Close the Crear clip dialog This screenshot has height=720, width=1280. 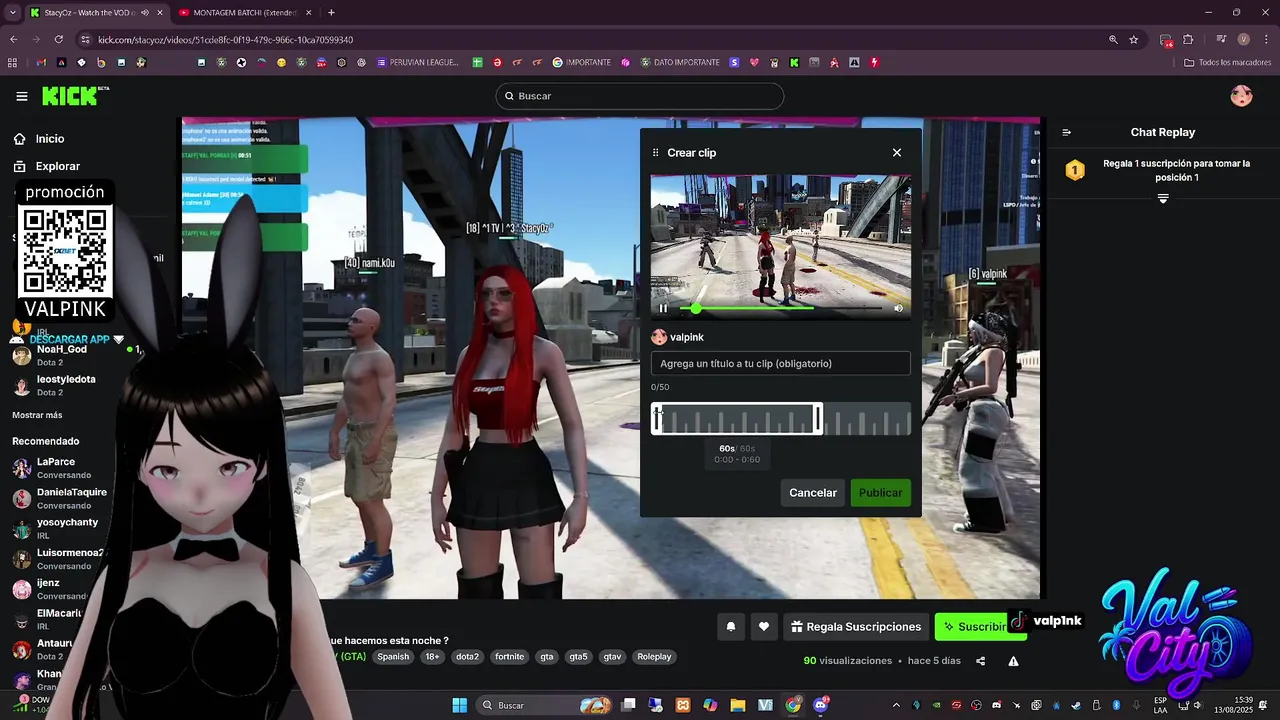click(x=897, y=153)
